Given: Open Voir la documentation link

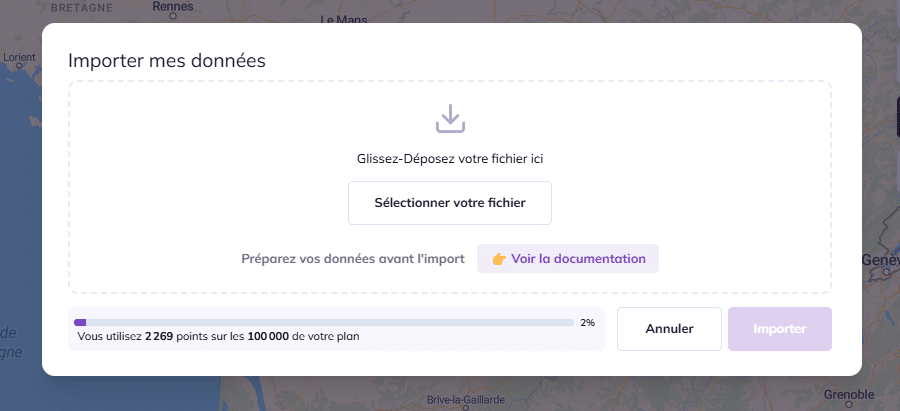Looking at the screenshot, I should [x=568, y=258].
